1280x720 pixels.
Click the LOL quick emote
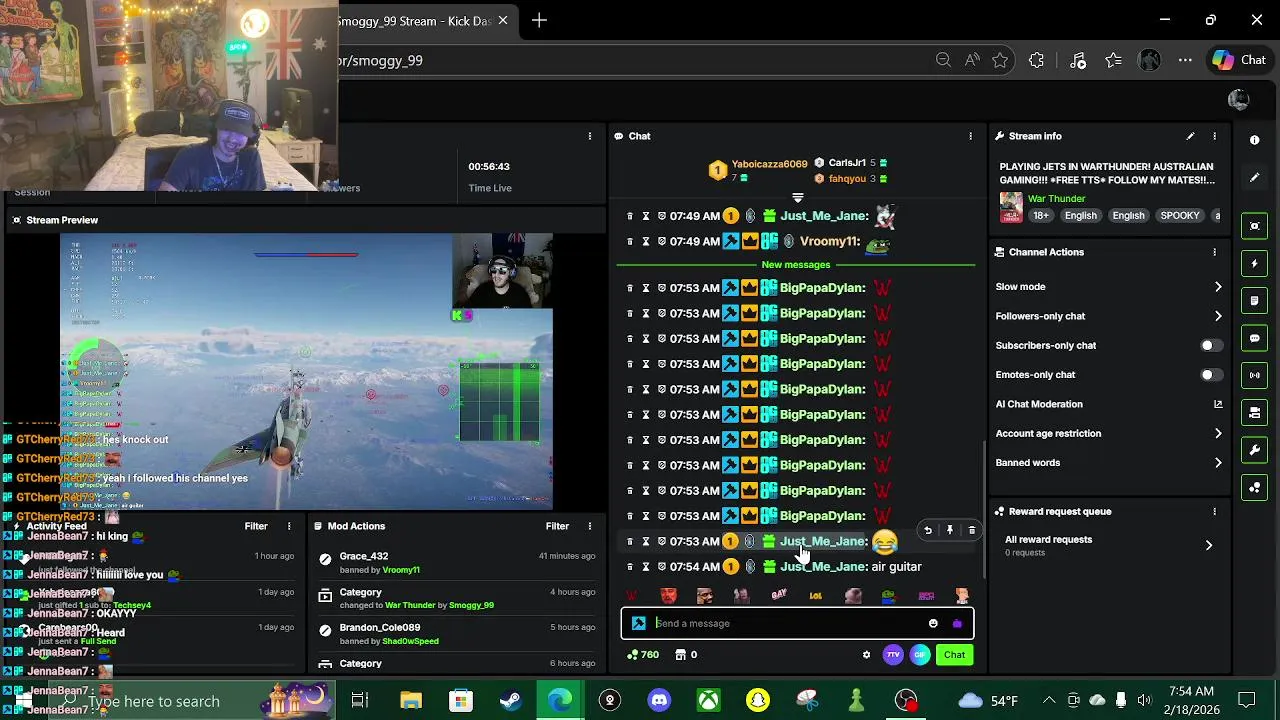click(x=815, y=596)
